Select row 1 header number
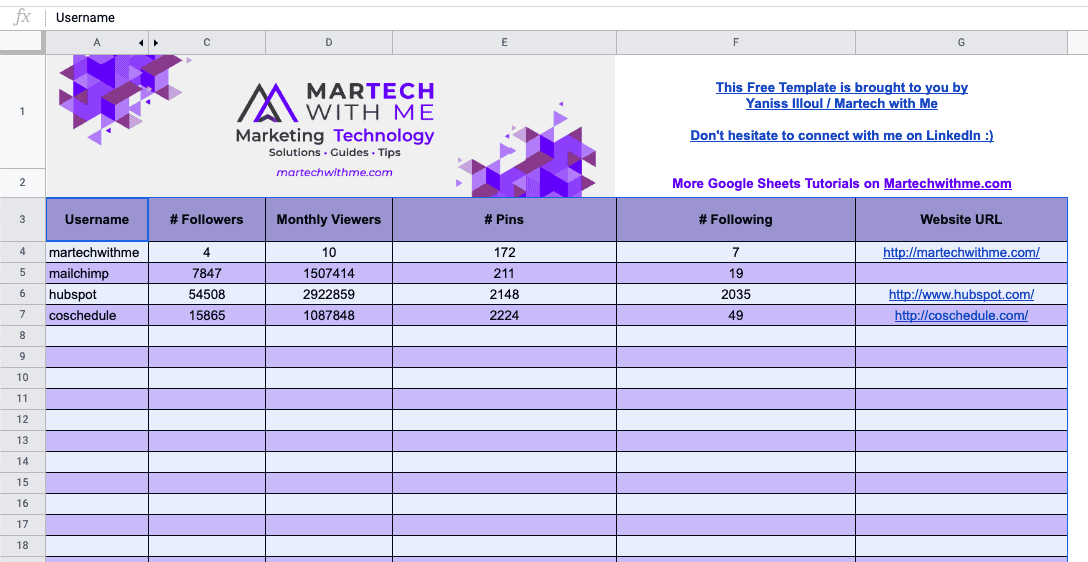Viewport: 1088px width, 562px height. point(23,111)
